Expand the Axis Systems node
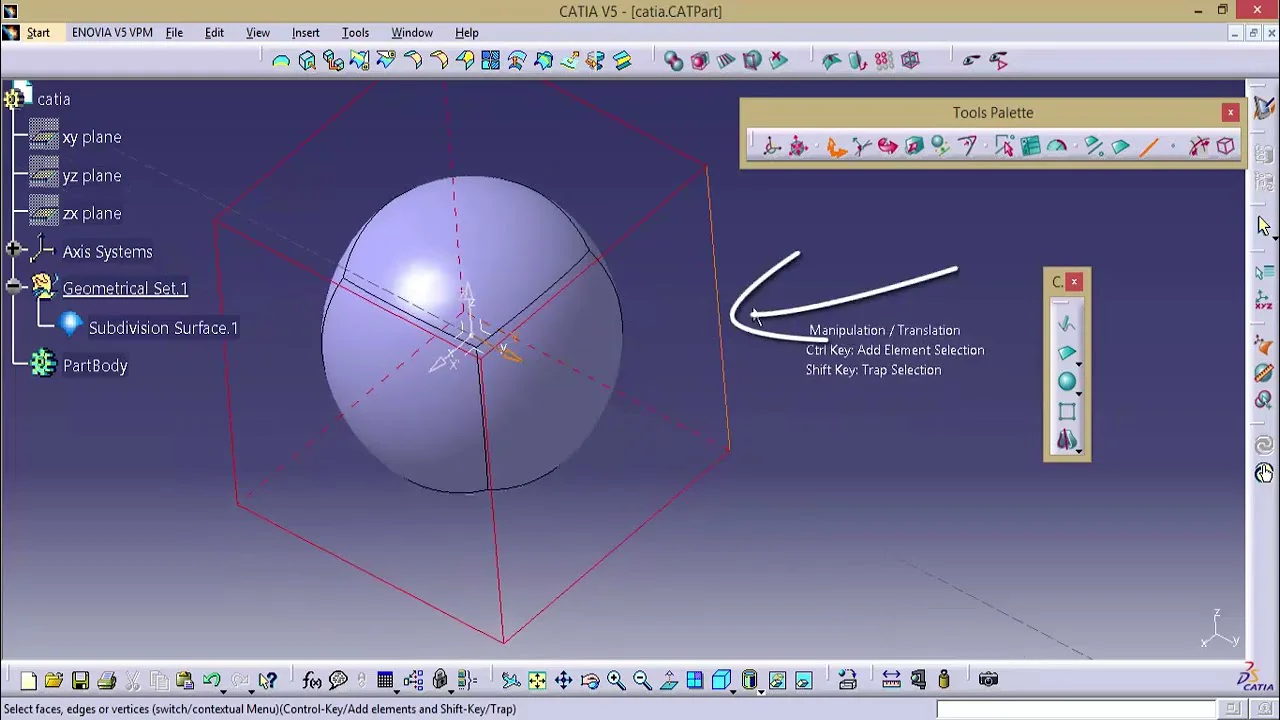 coord(13,250)
